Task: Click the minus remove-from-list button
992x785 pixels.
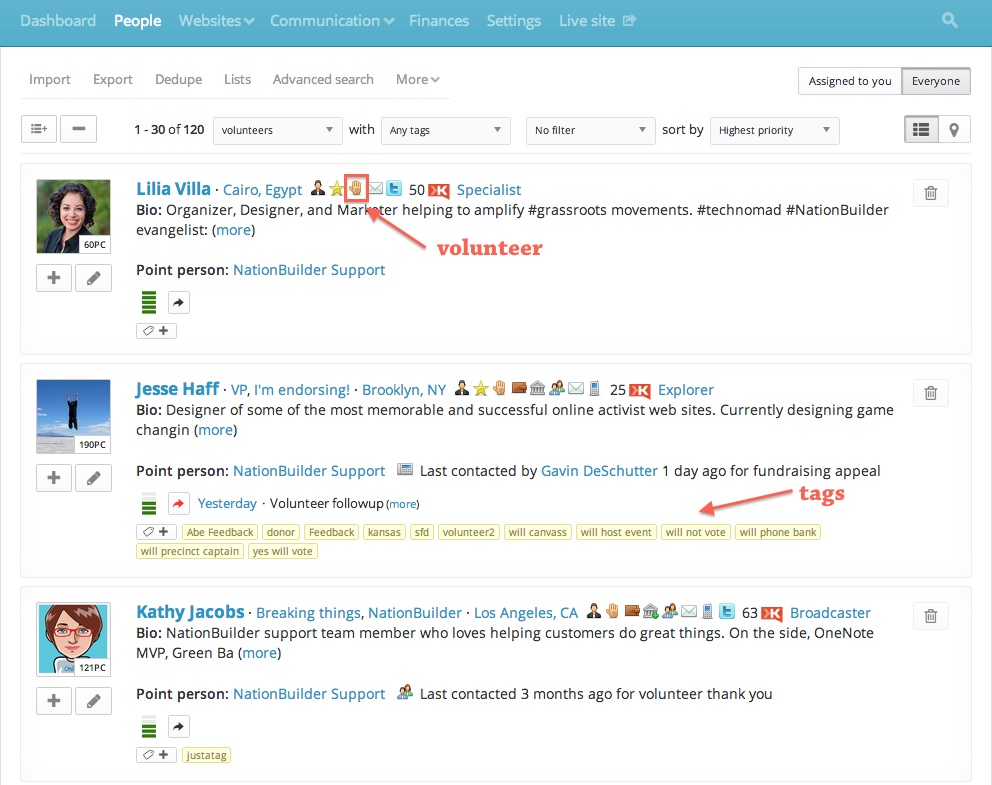Action: pos(78,129)
